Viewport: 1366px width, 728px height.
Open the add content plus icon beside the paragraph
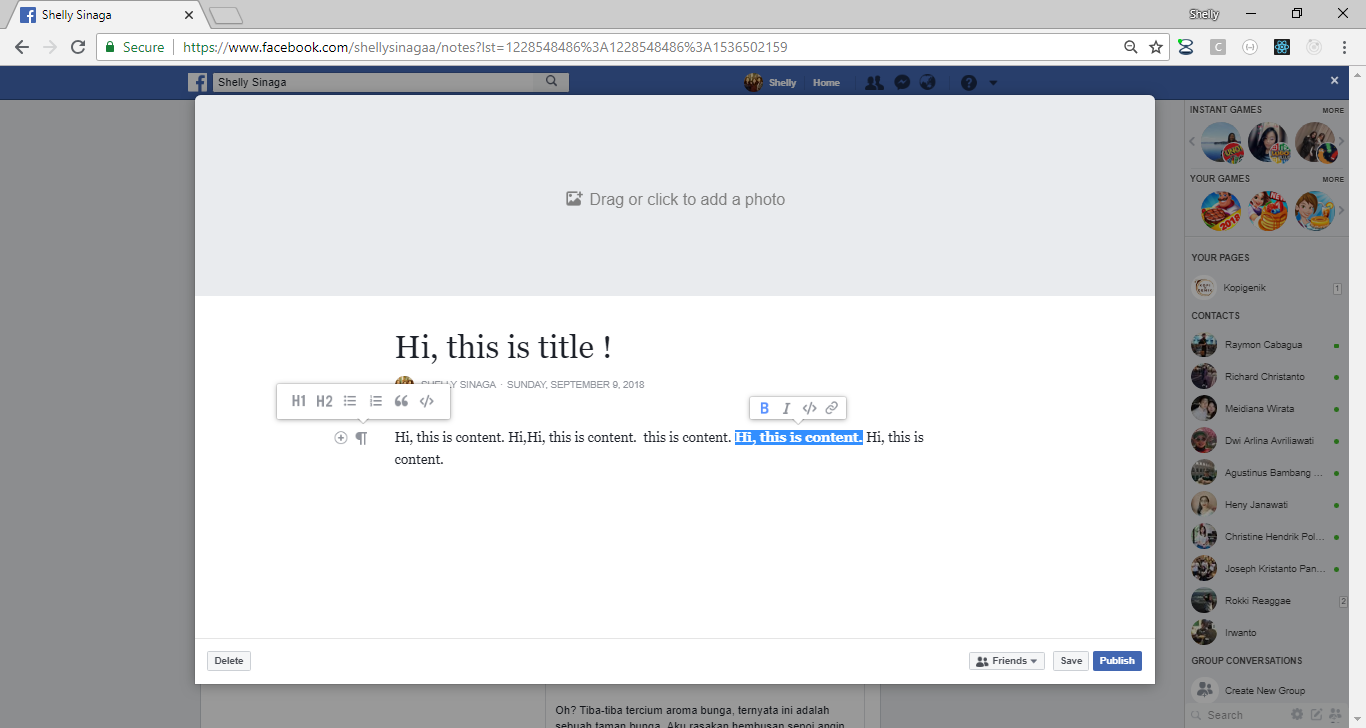click(x=340, y=437)
